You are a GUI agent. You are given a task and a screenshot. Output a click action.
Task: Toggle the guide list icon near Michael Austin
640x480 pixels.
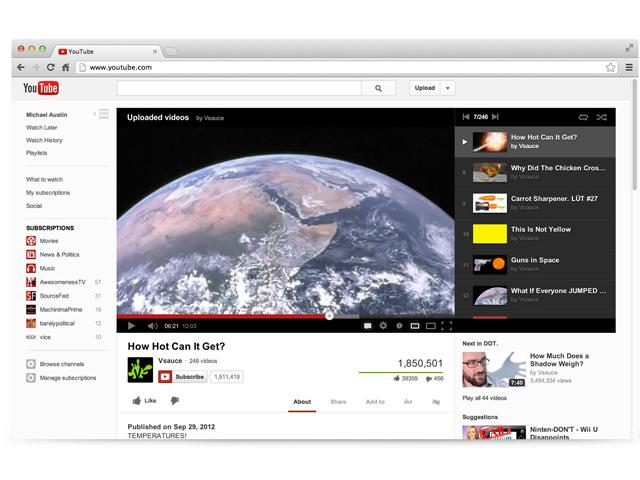(104, 114)
